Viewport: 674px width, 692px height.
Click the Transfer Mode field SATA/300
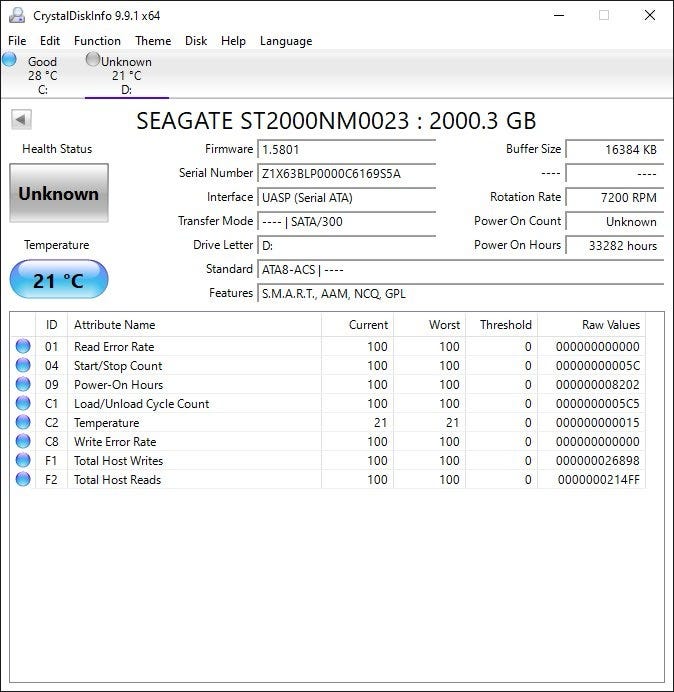346,222
